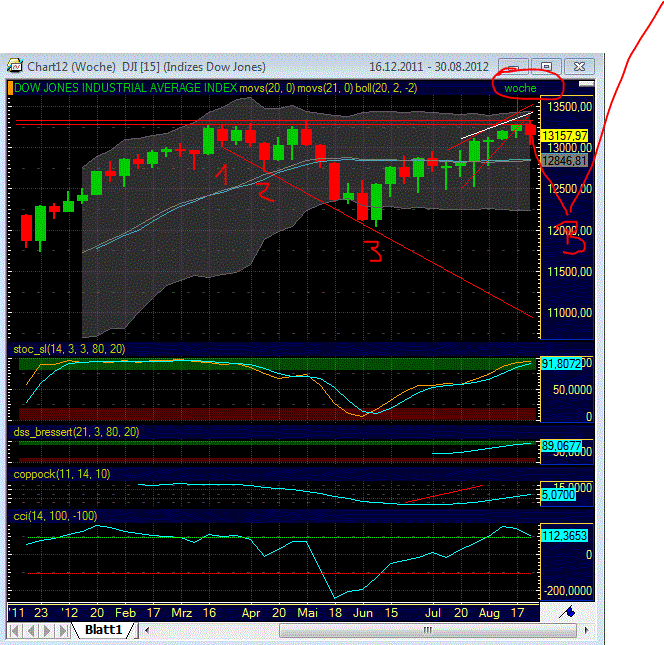The width and height of the screenshot is (664, 645).
Task: Click the boll(20, 2, -2) indicator label
Action: coord(386,88)
